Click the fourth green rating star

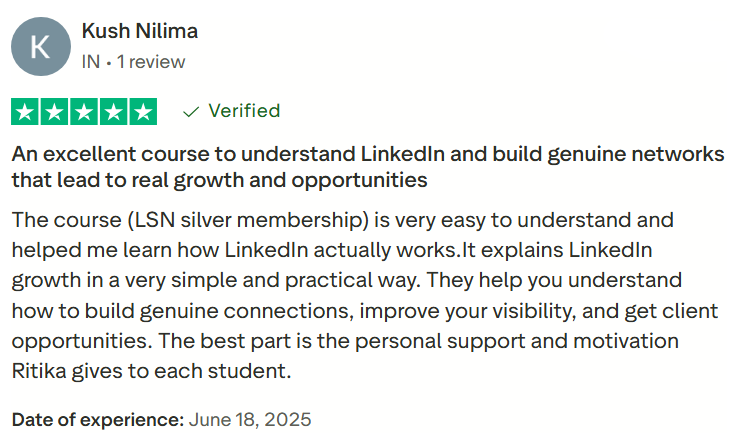114,111
